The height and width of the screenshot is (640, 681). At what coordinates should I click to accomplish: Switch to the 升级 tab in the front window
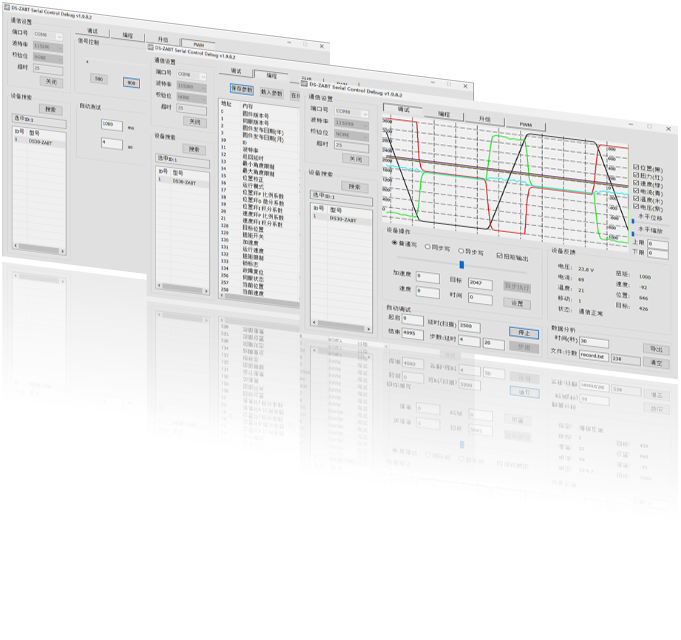coord(484,118)
